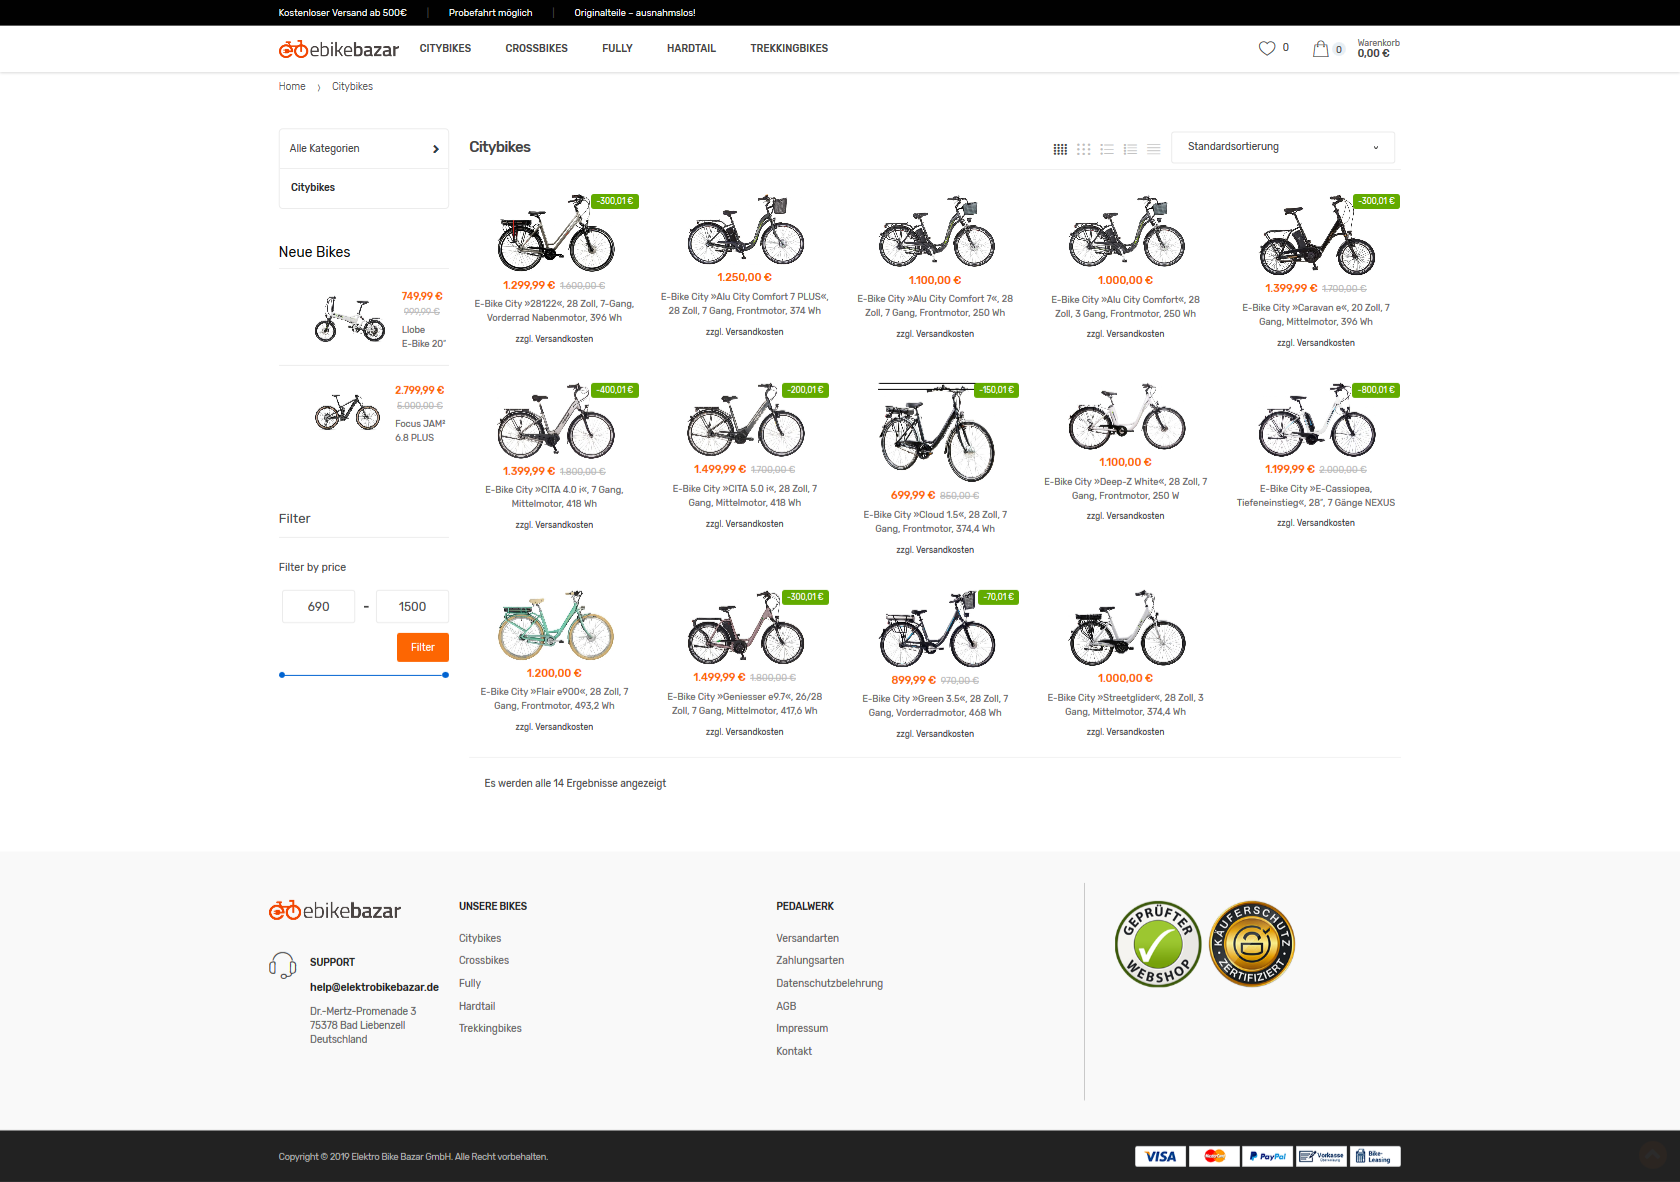The image size is (1680, 1182).
Task: Open the shopping bag cart icon
Action: pos(1321,48)
